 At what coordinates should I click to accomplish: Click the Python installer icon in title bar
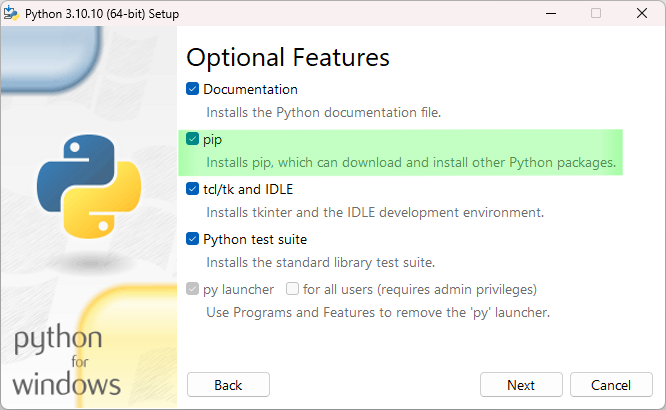point(11,13)
